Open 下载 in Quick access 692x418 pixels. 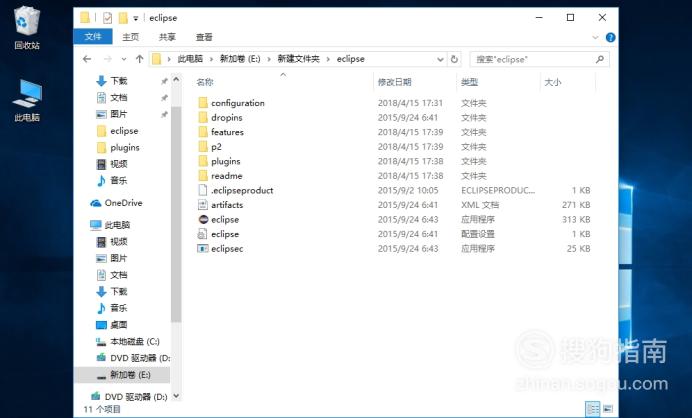pyautogui.click(x=118, y=81)
